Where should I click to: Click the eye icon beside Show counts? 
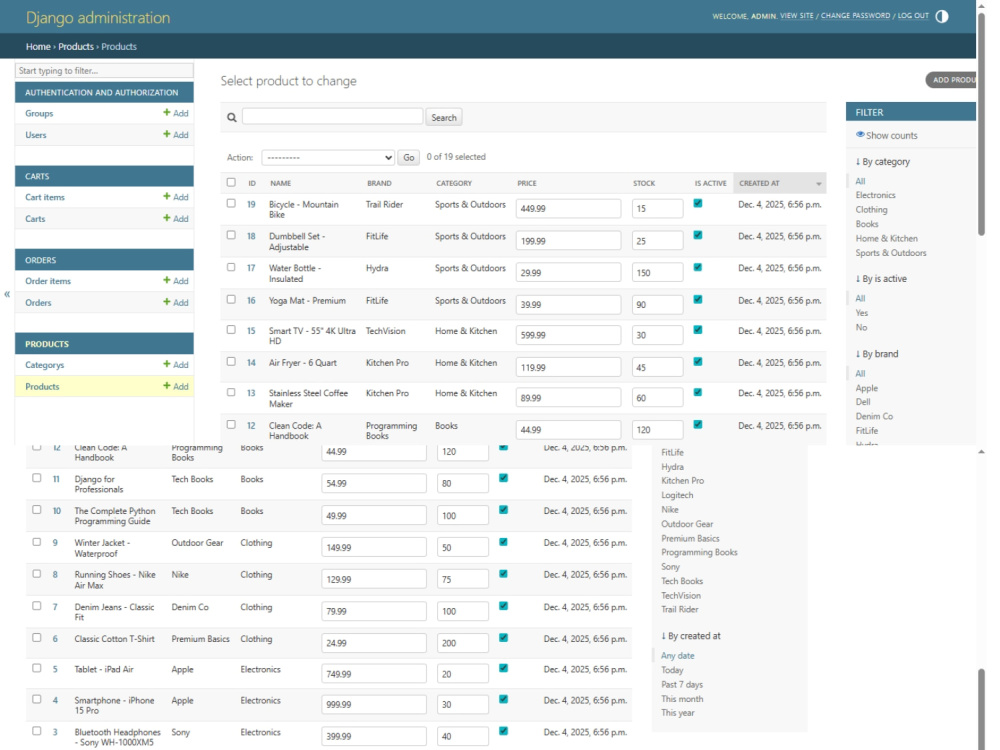pos(860,135)
